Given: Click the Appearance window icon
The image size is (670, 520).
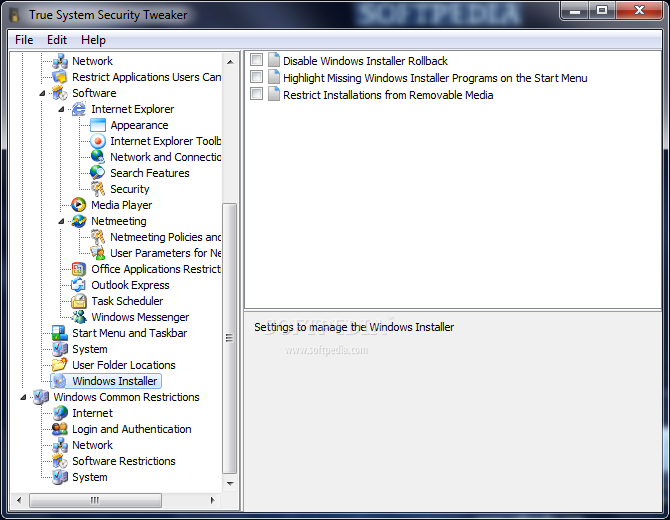Looking at the screenshot, I should pos(98,125).
